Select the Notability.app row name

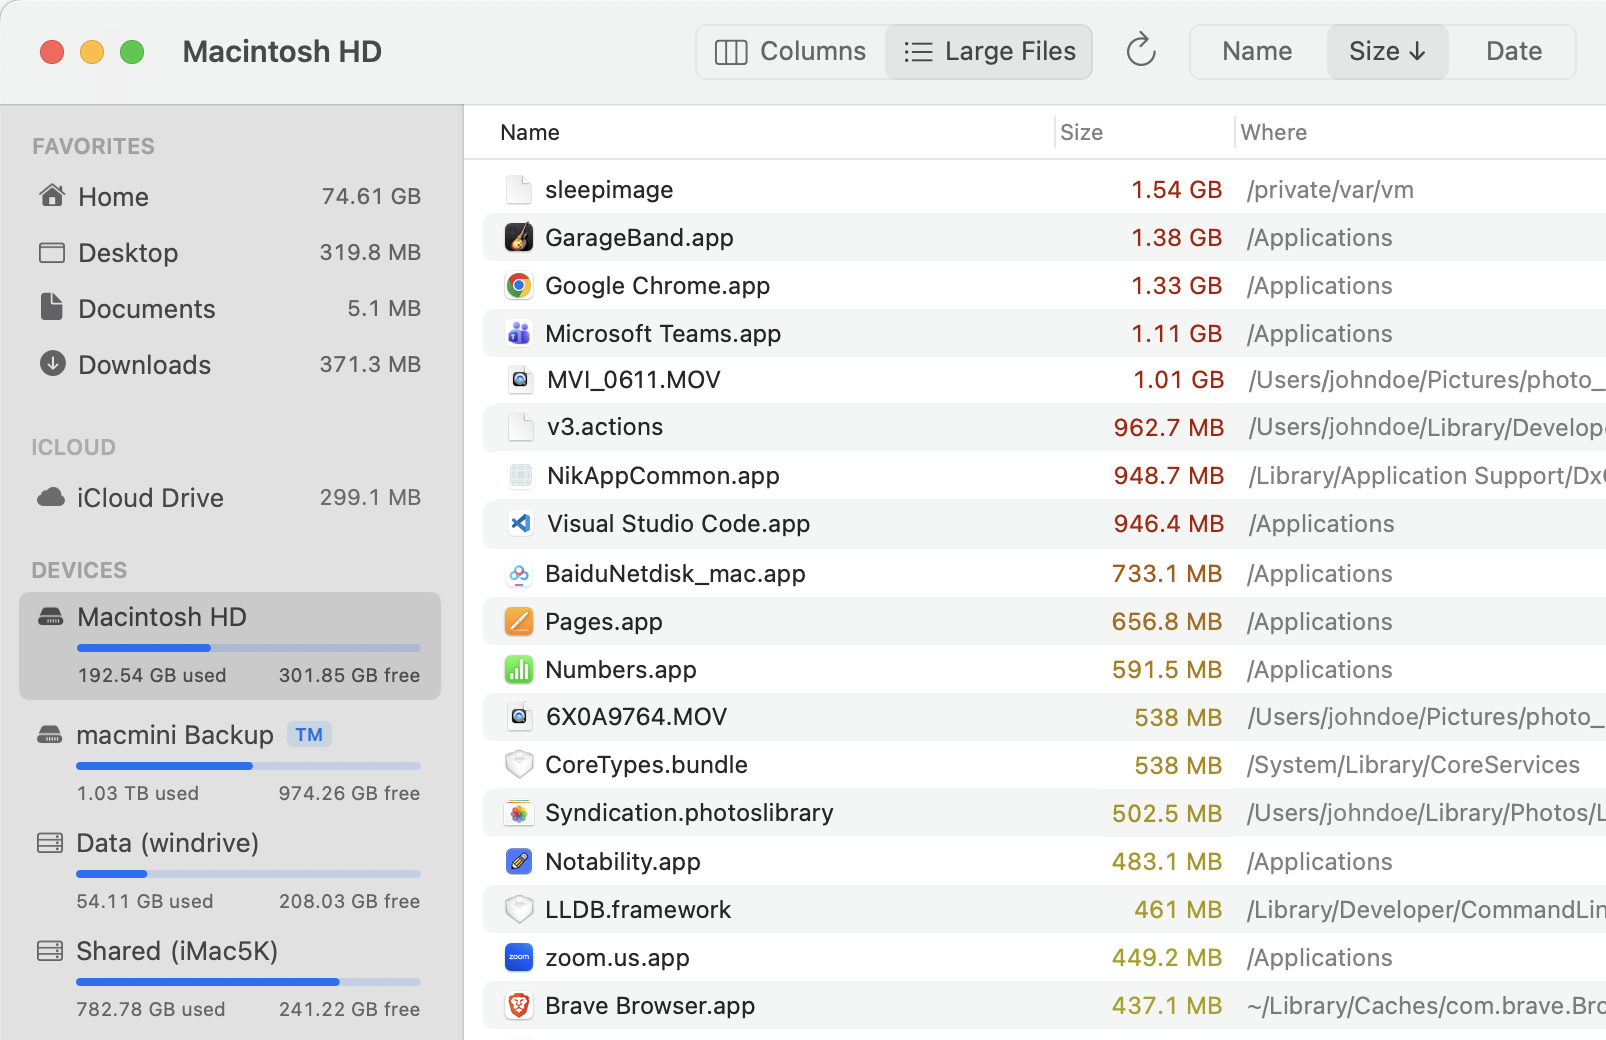(x=622, y=861)
